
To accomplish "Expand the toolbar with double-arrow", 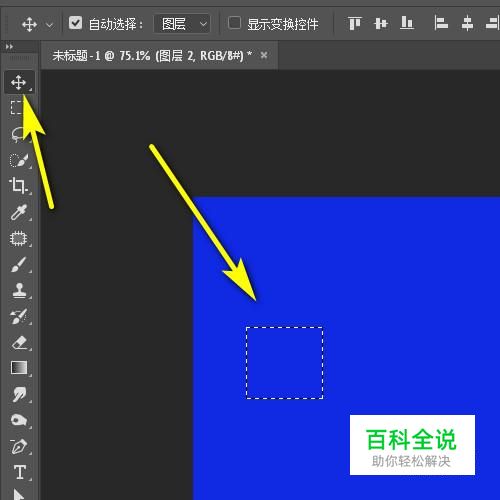I will point(9,47).
